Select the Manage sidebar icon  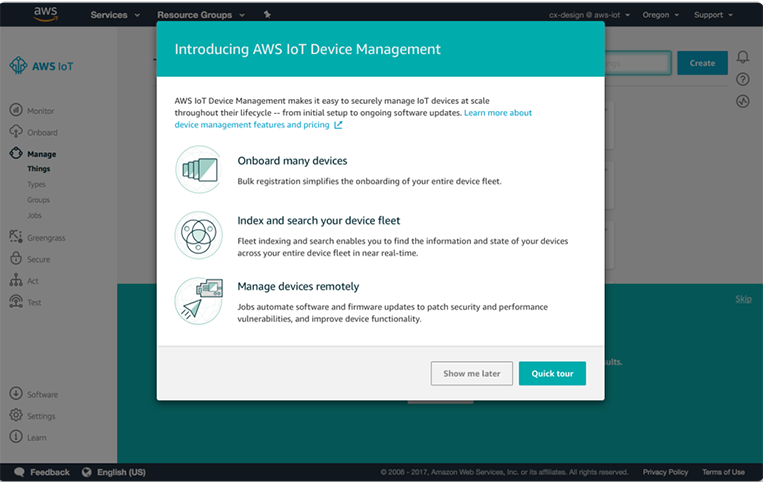click(16, 153)
